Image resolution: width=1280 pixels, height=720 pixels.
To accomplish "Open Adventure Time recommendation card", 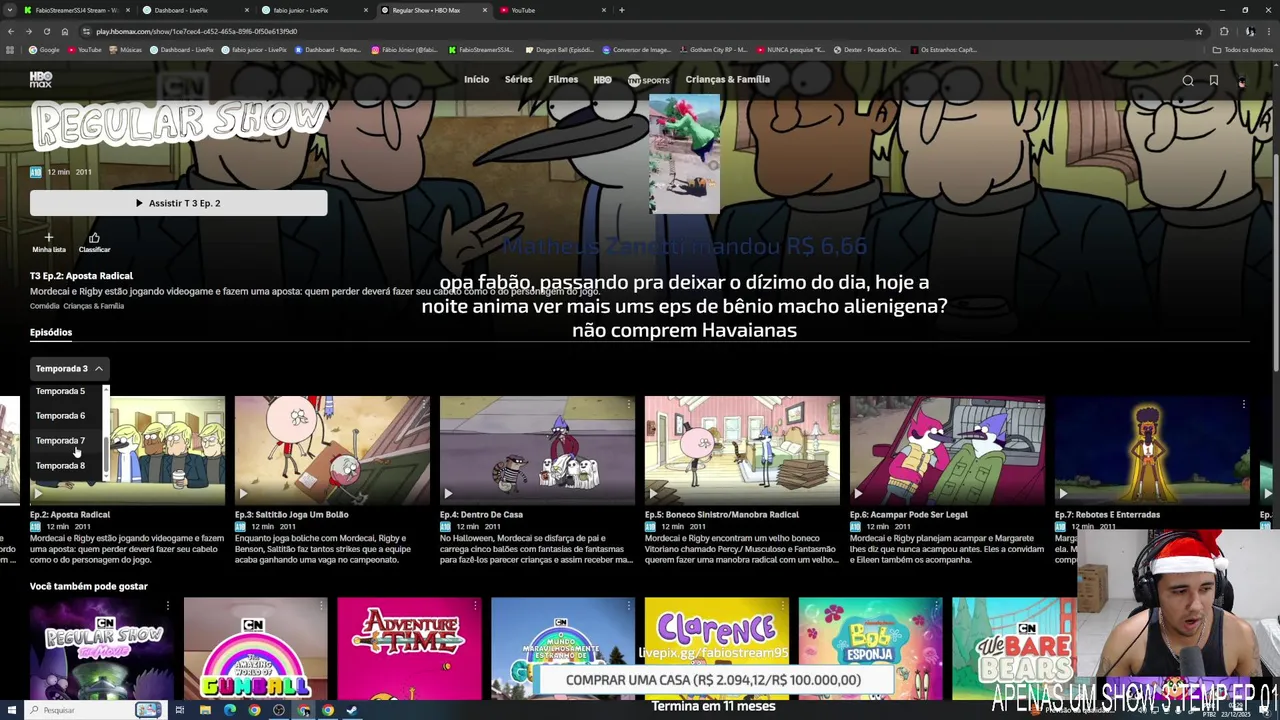I will [409, 648].
